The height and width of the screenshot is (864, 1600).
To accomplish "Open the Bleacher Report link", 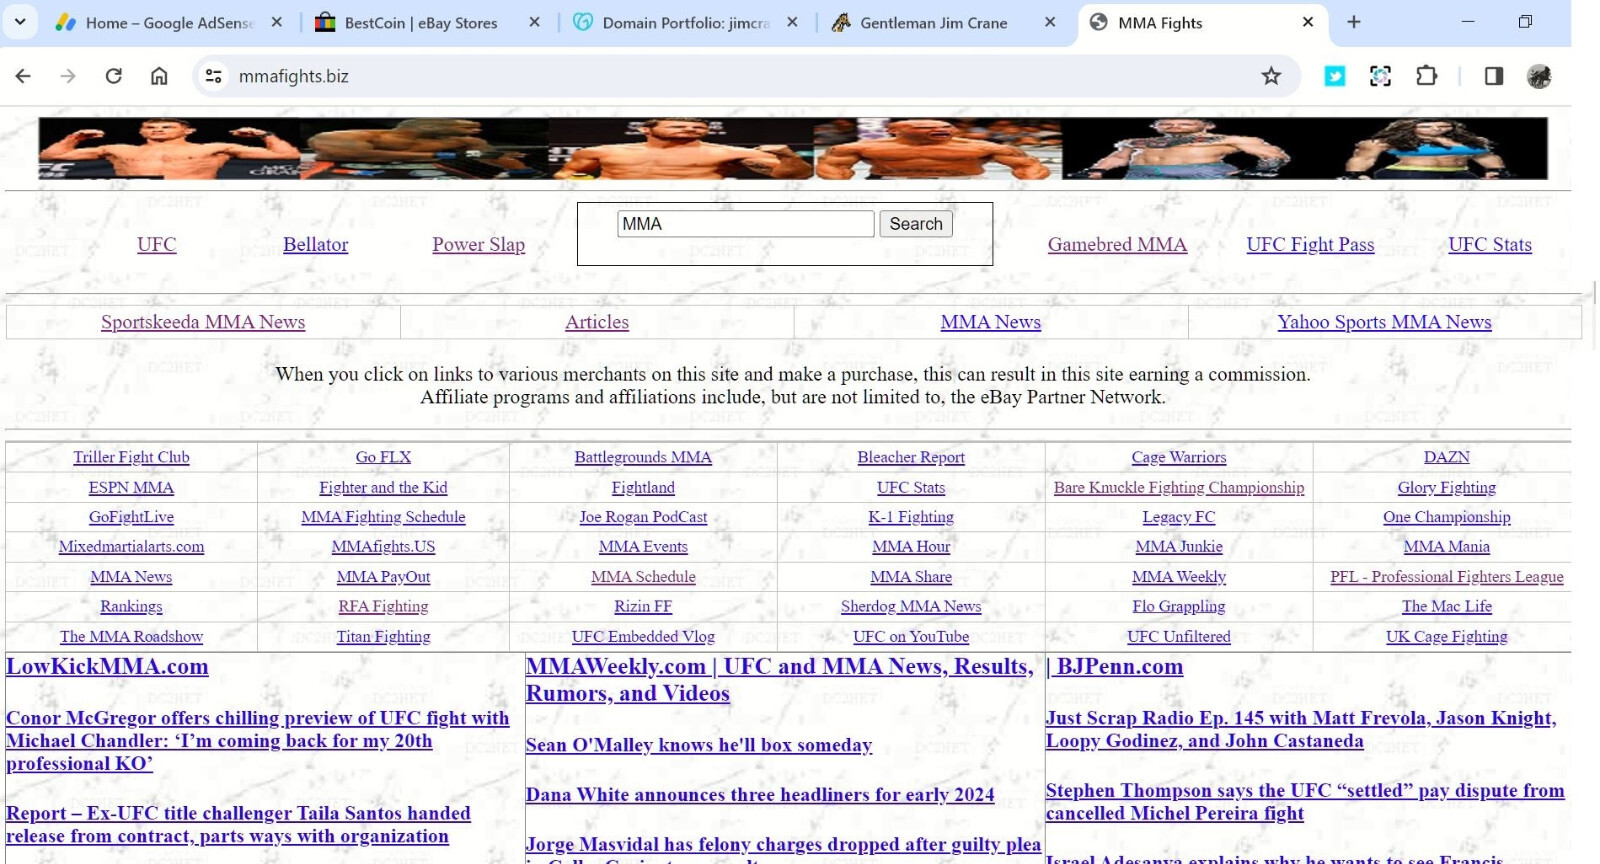I will tap(911, 457).
